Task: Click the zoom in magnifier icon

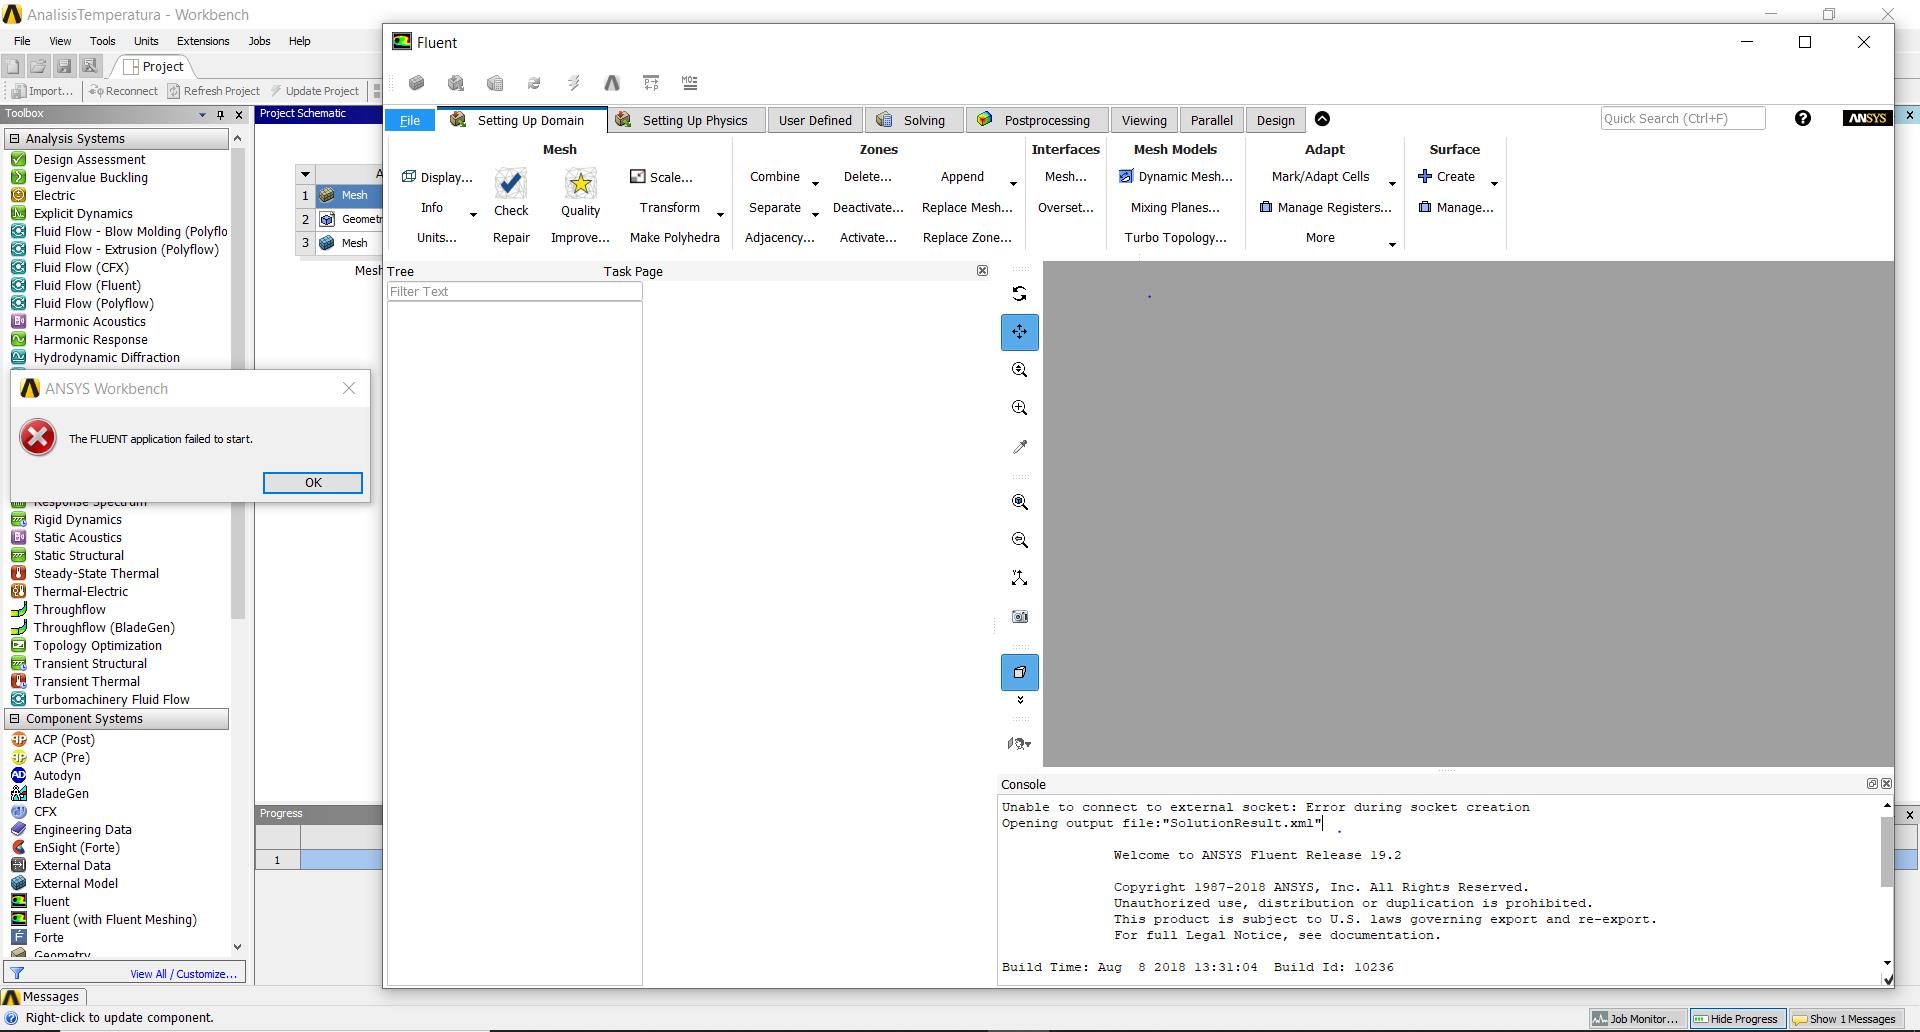Action: 1019,408
